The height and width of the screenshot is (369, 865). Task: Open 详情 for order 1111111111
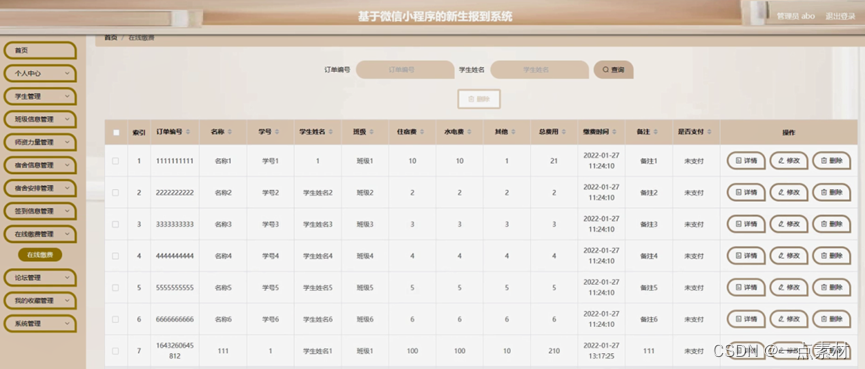[746, 161]
